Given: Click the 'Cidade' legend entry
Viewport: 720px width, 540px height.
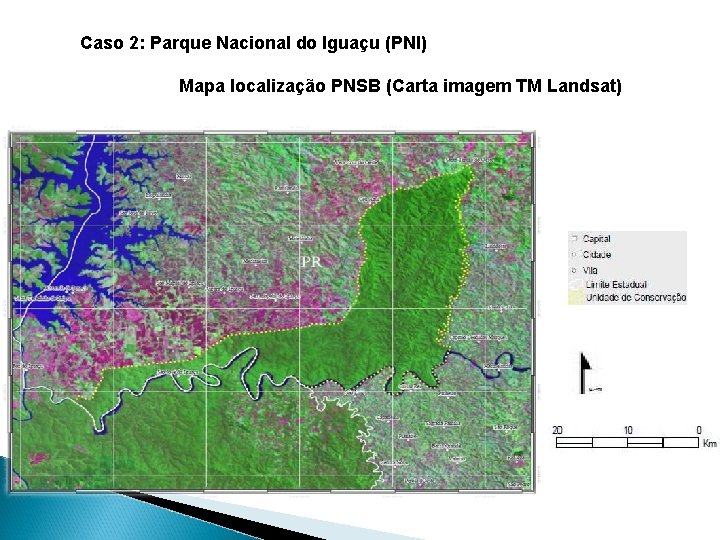Looking at the screenshot, I should [596, 254].
